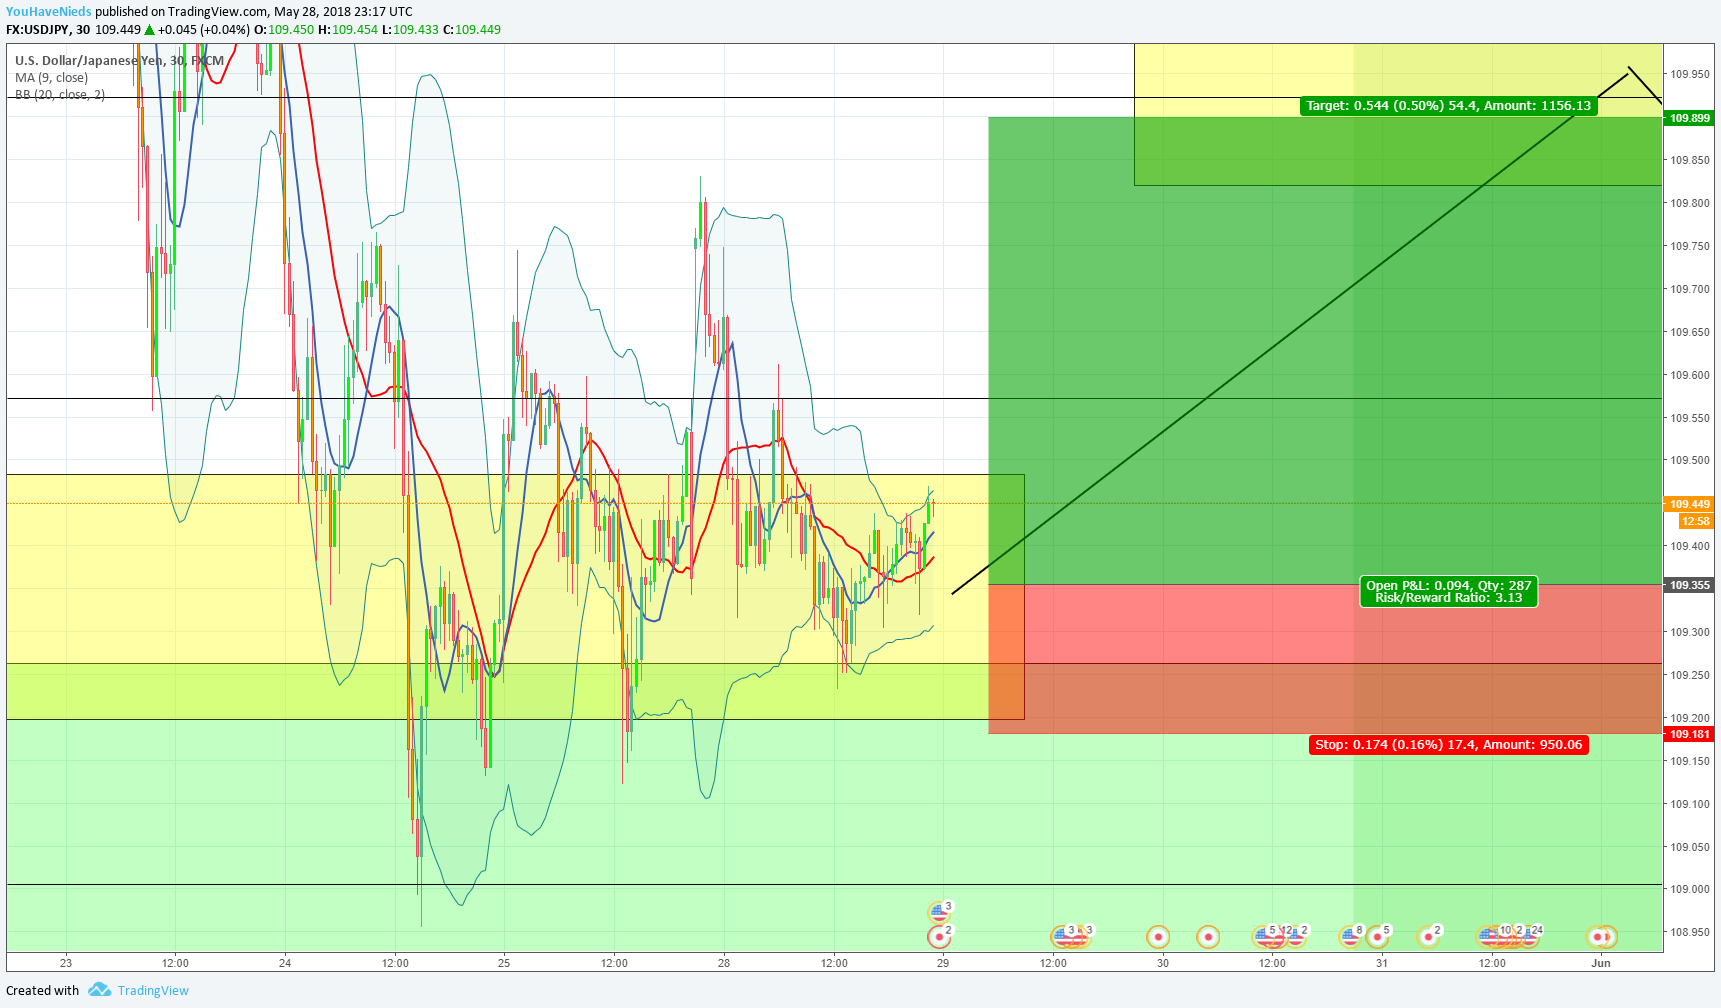1721x1008 pixels.
Task: Click the 28 date label on time axis
Action: [724, 963]
